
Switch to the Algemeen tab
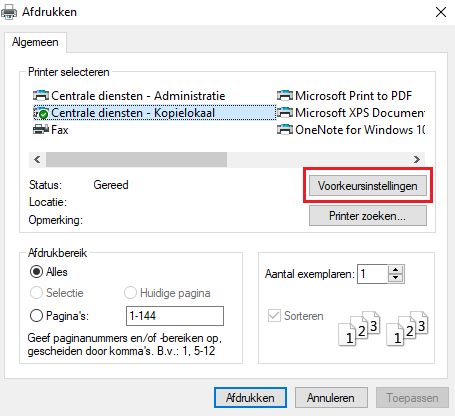[x=35, y=42]
